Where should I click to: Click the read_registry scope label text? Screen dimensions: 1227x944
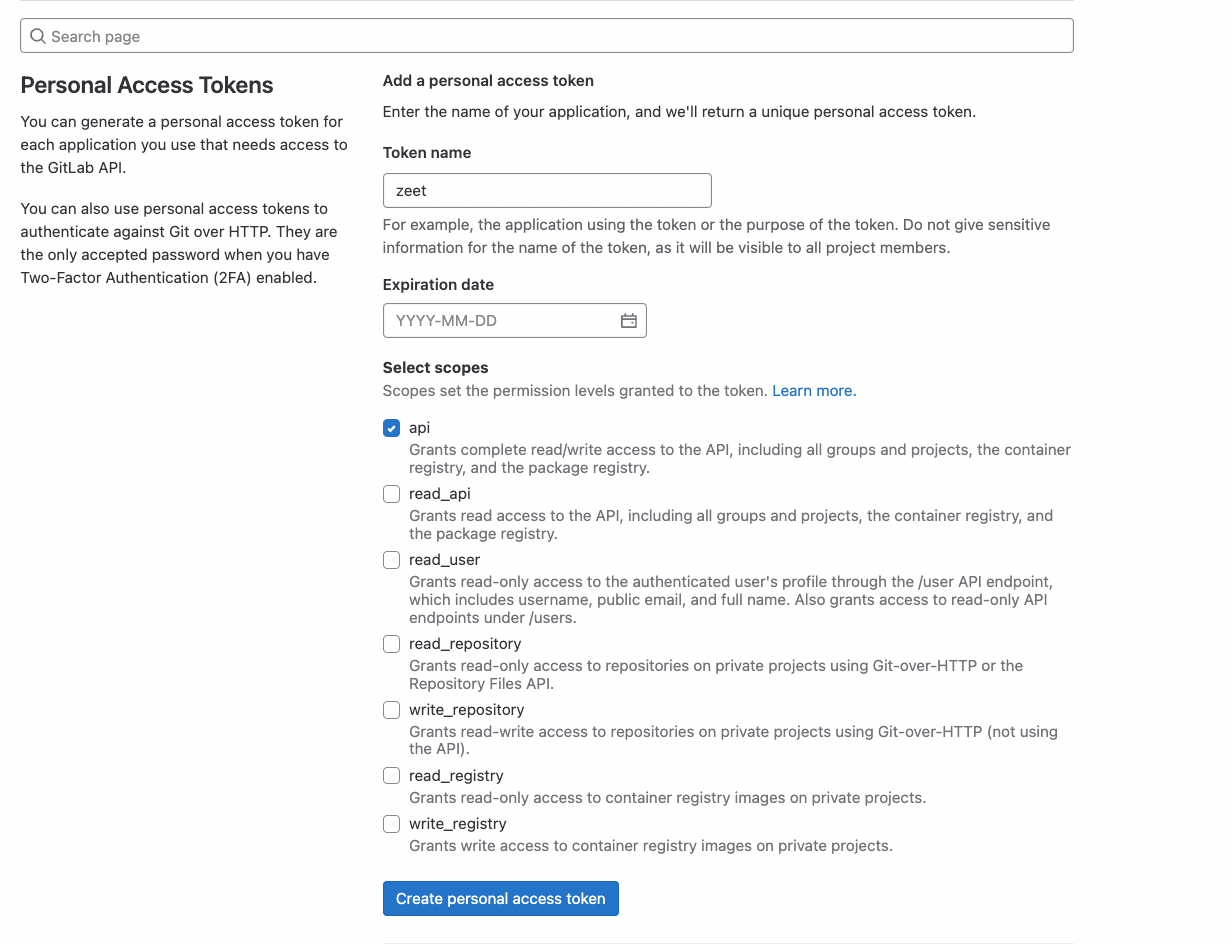pos(456,775)
